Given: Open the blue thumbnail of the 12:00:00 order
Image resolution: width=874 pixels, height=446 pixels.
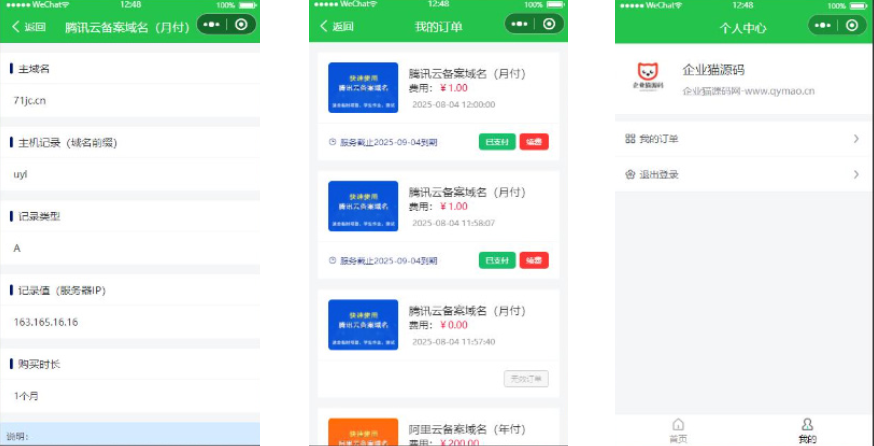Looking at the screenshot, I should tap(363, 88).
